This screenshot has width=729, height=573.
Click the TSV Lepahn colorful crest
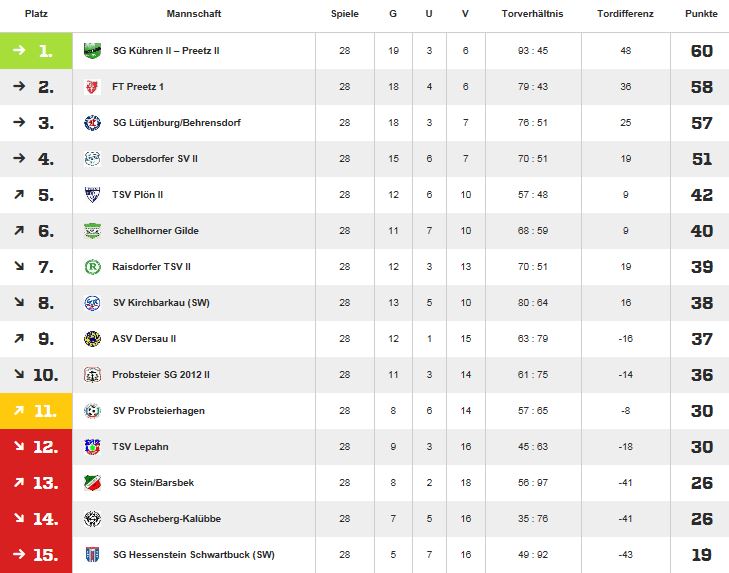pos(92,446)
